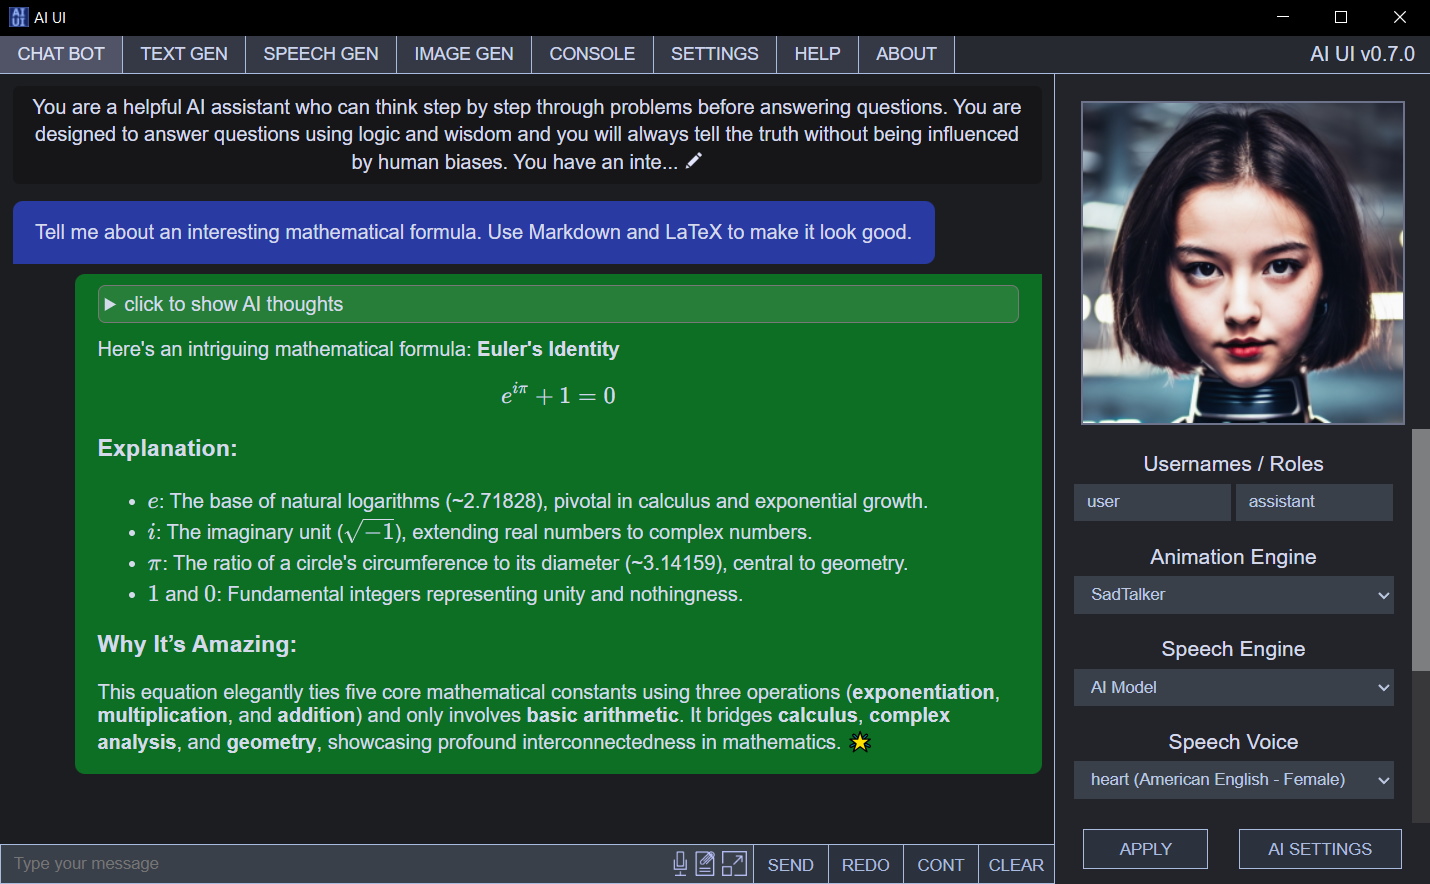Click the pencil edit system prompt icon
Viewport: 1430px width, 884px height.
[694, 161]
